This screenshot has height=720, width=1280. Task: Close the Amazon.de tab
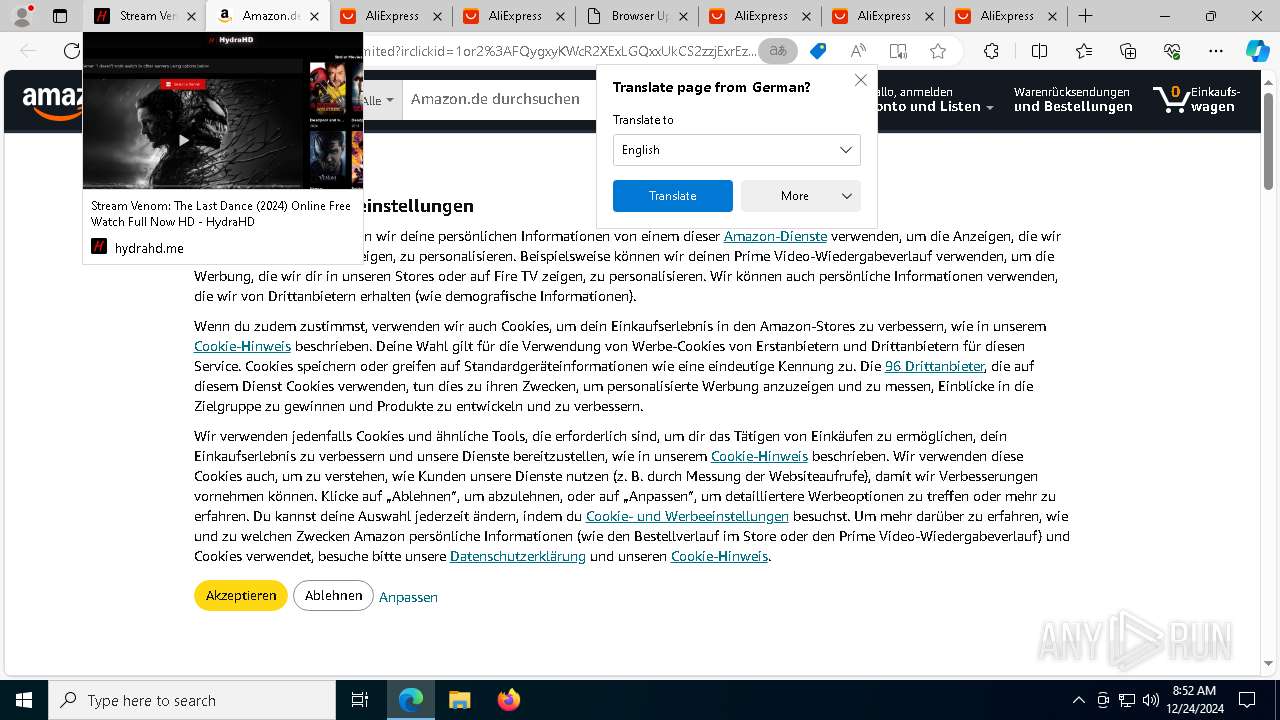tap(315, 16)
